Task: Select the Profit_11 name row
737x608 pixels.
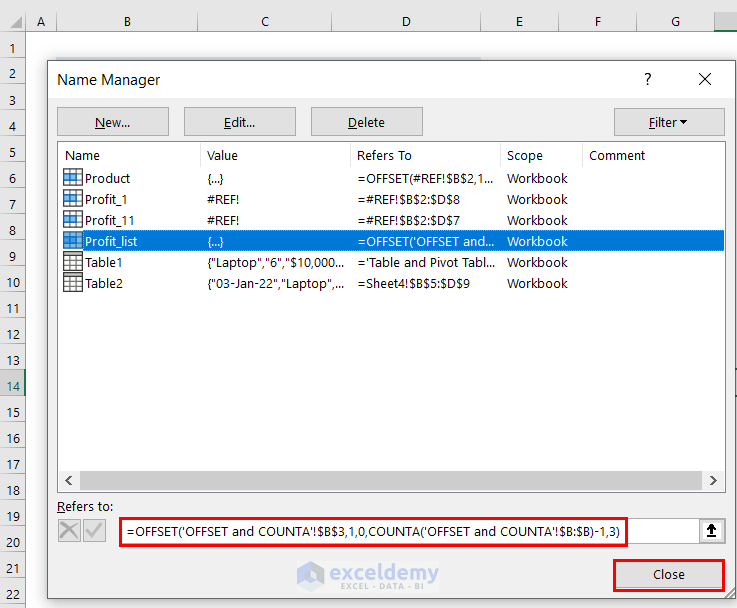Action: pyautogui.click(x=393, y=220)
